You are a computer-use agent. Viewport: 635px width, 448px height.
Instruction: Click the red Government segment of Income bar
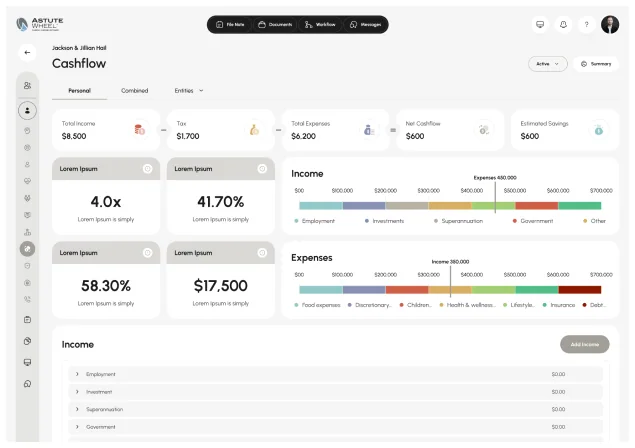click(x=537, y=206)
